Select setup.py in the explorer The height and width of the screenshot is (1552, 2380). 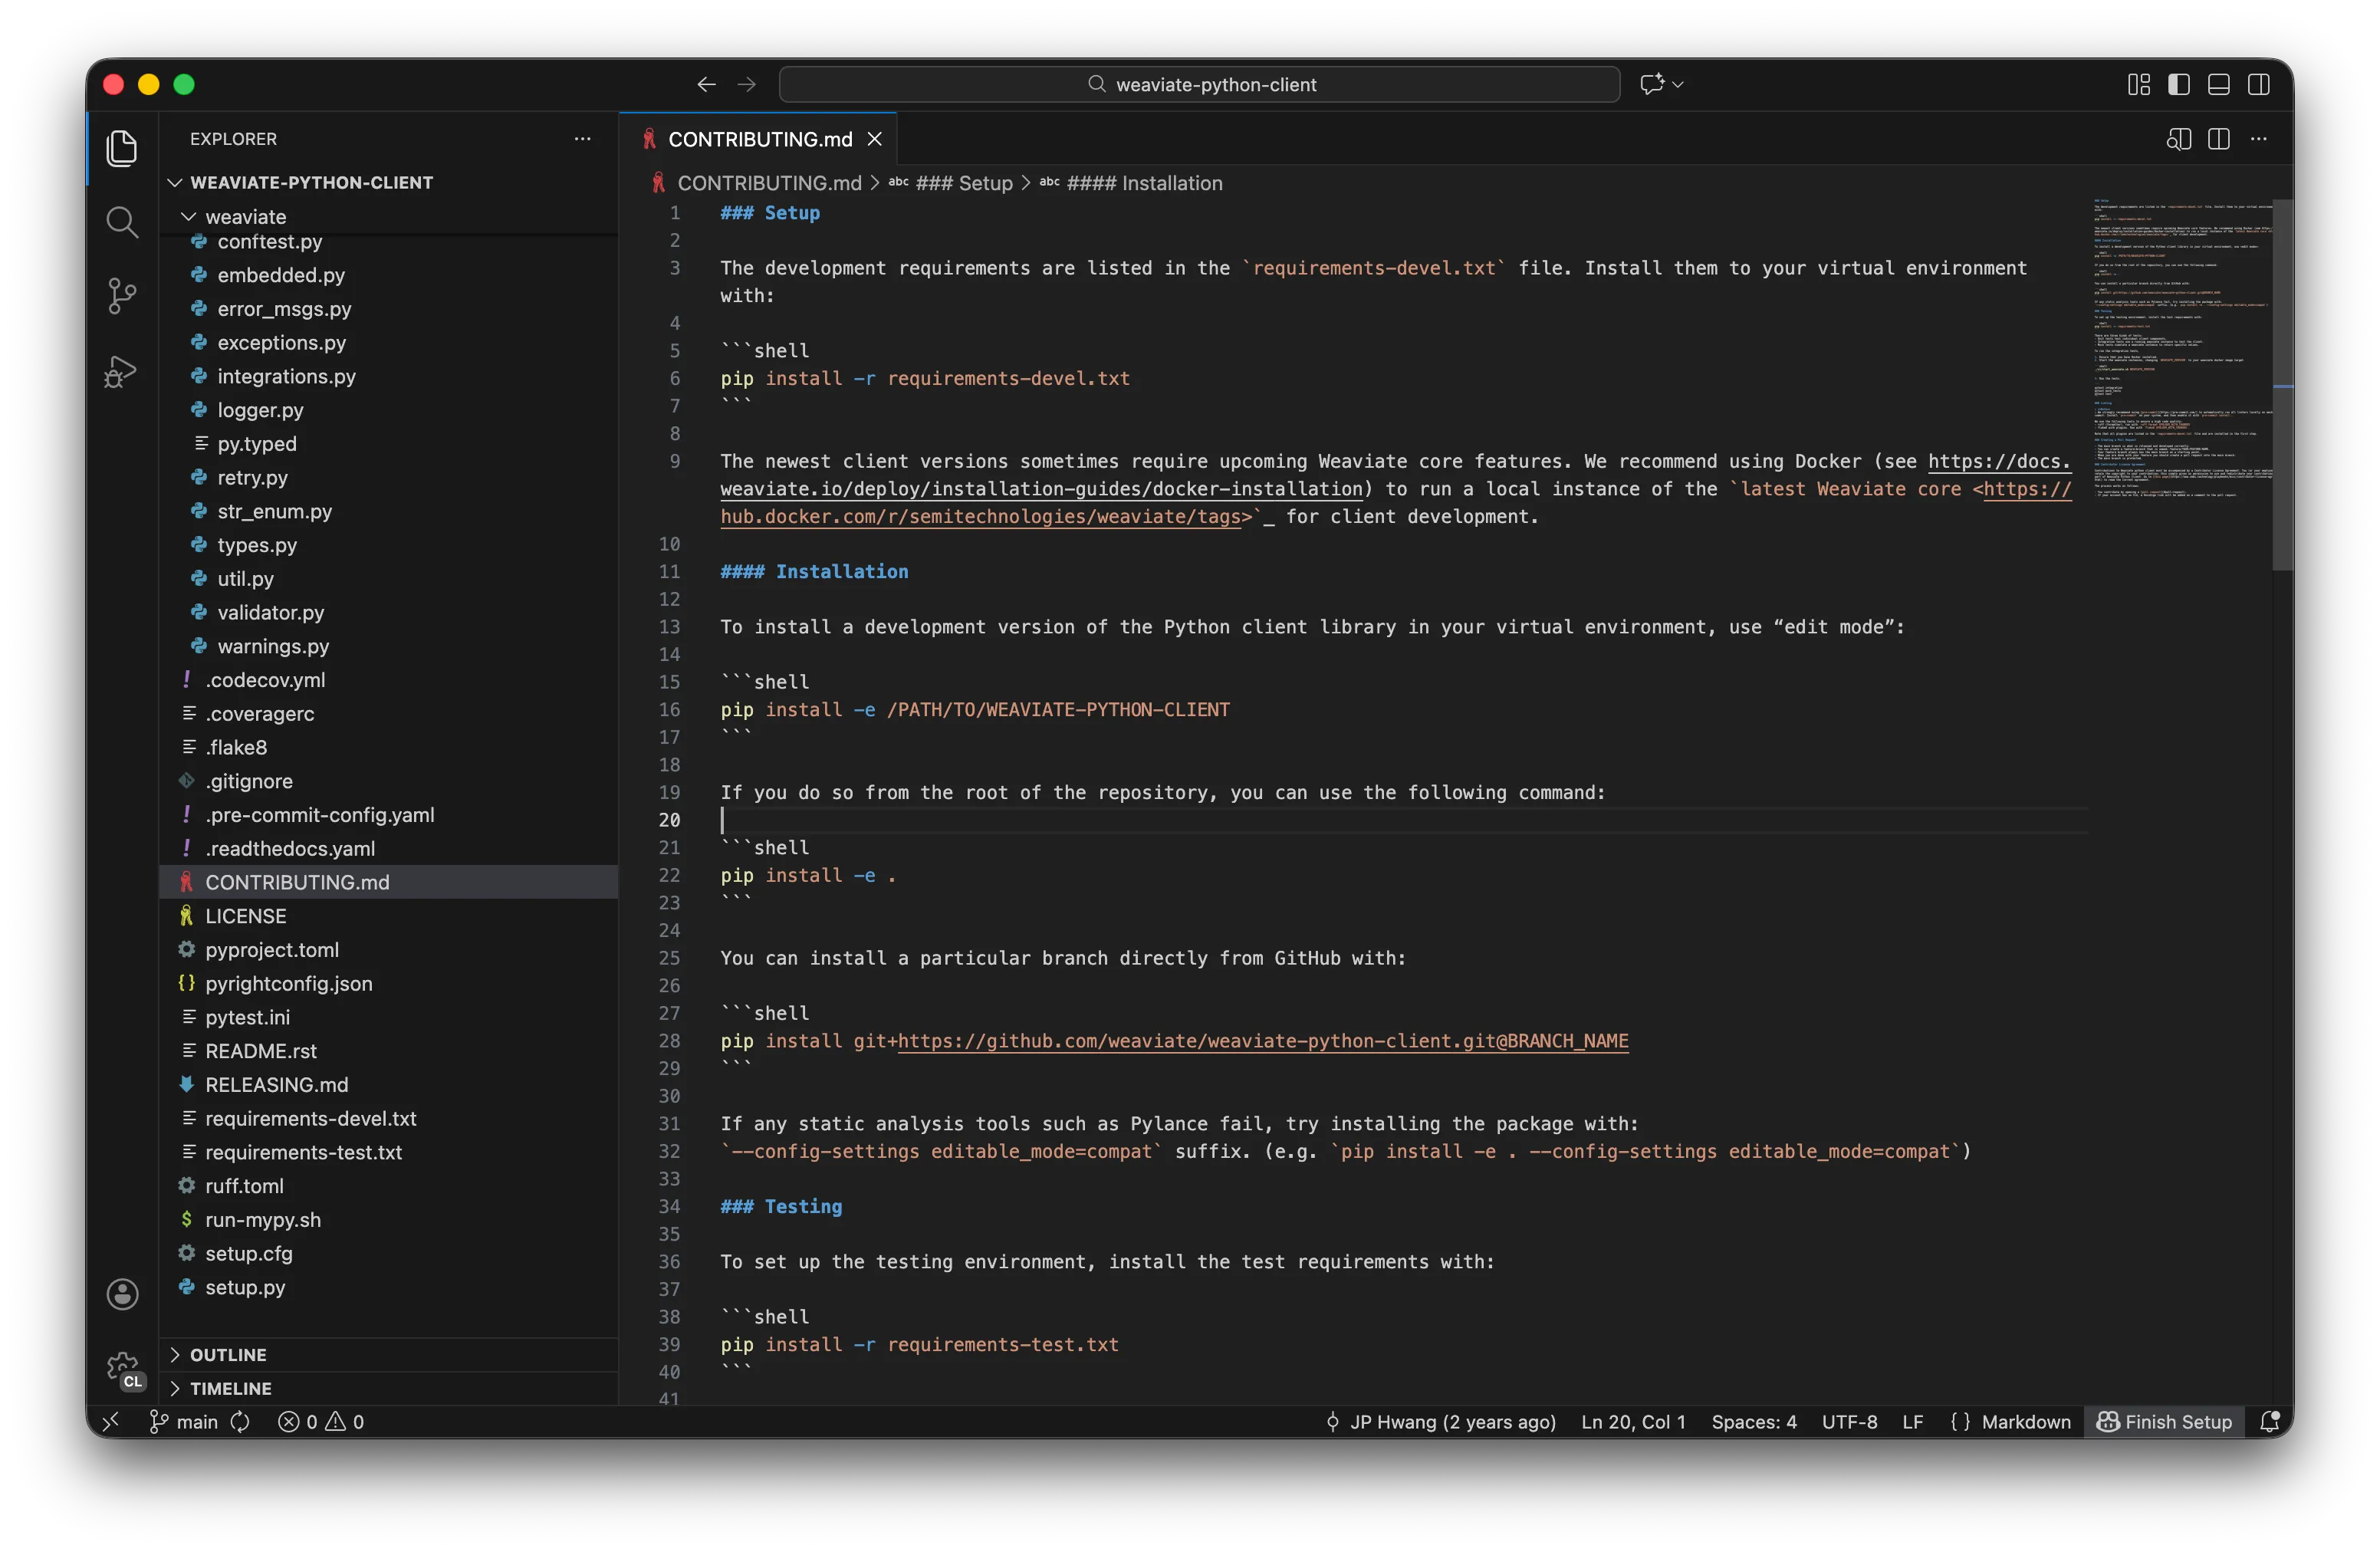pos(244,1287)
